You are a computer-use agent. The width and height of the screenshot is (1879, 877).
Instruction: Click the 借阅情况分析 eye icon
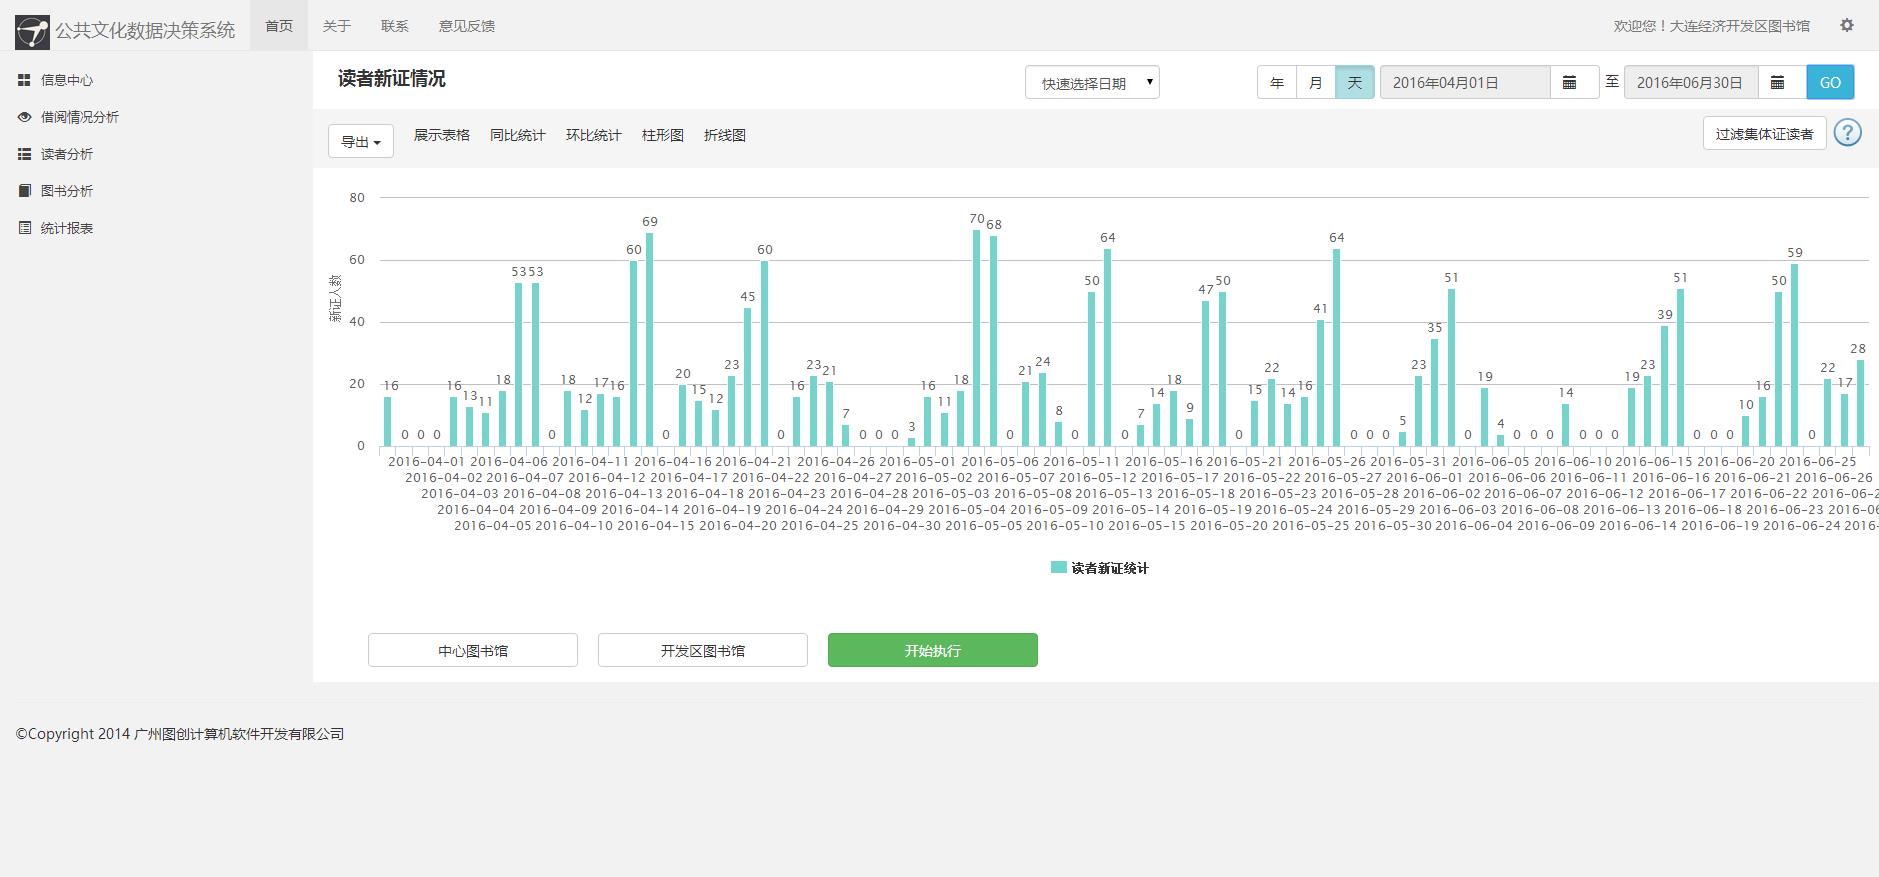(x=25, y=117)
